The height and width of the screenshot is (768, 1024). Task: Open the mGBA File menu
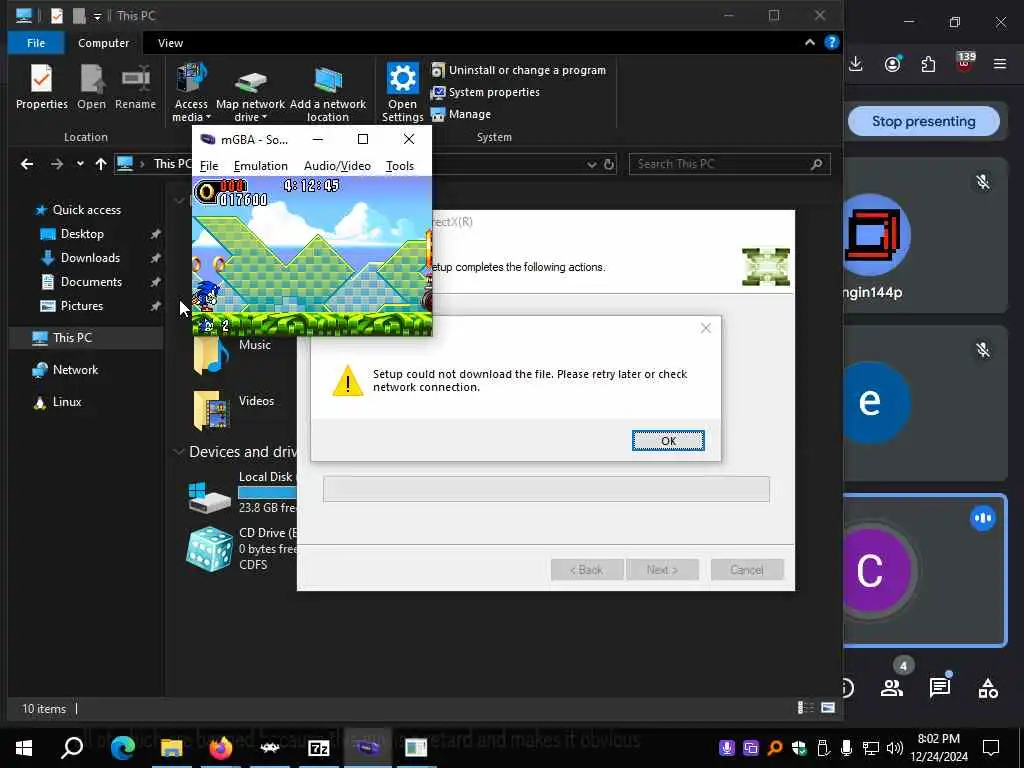tap(209, 166)
